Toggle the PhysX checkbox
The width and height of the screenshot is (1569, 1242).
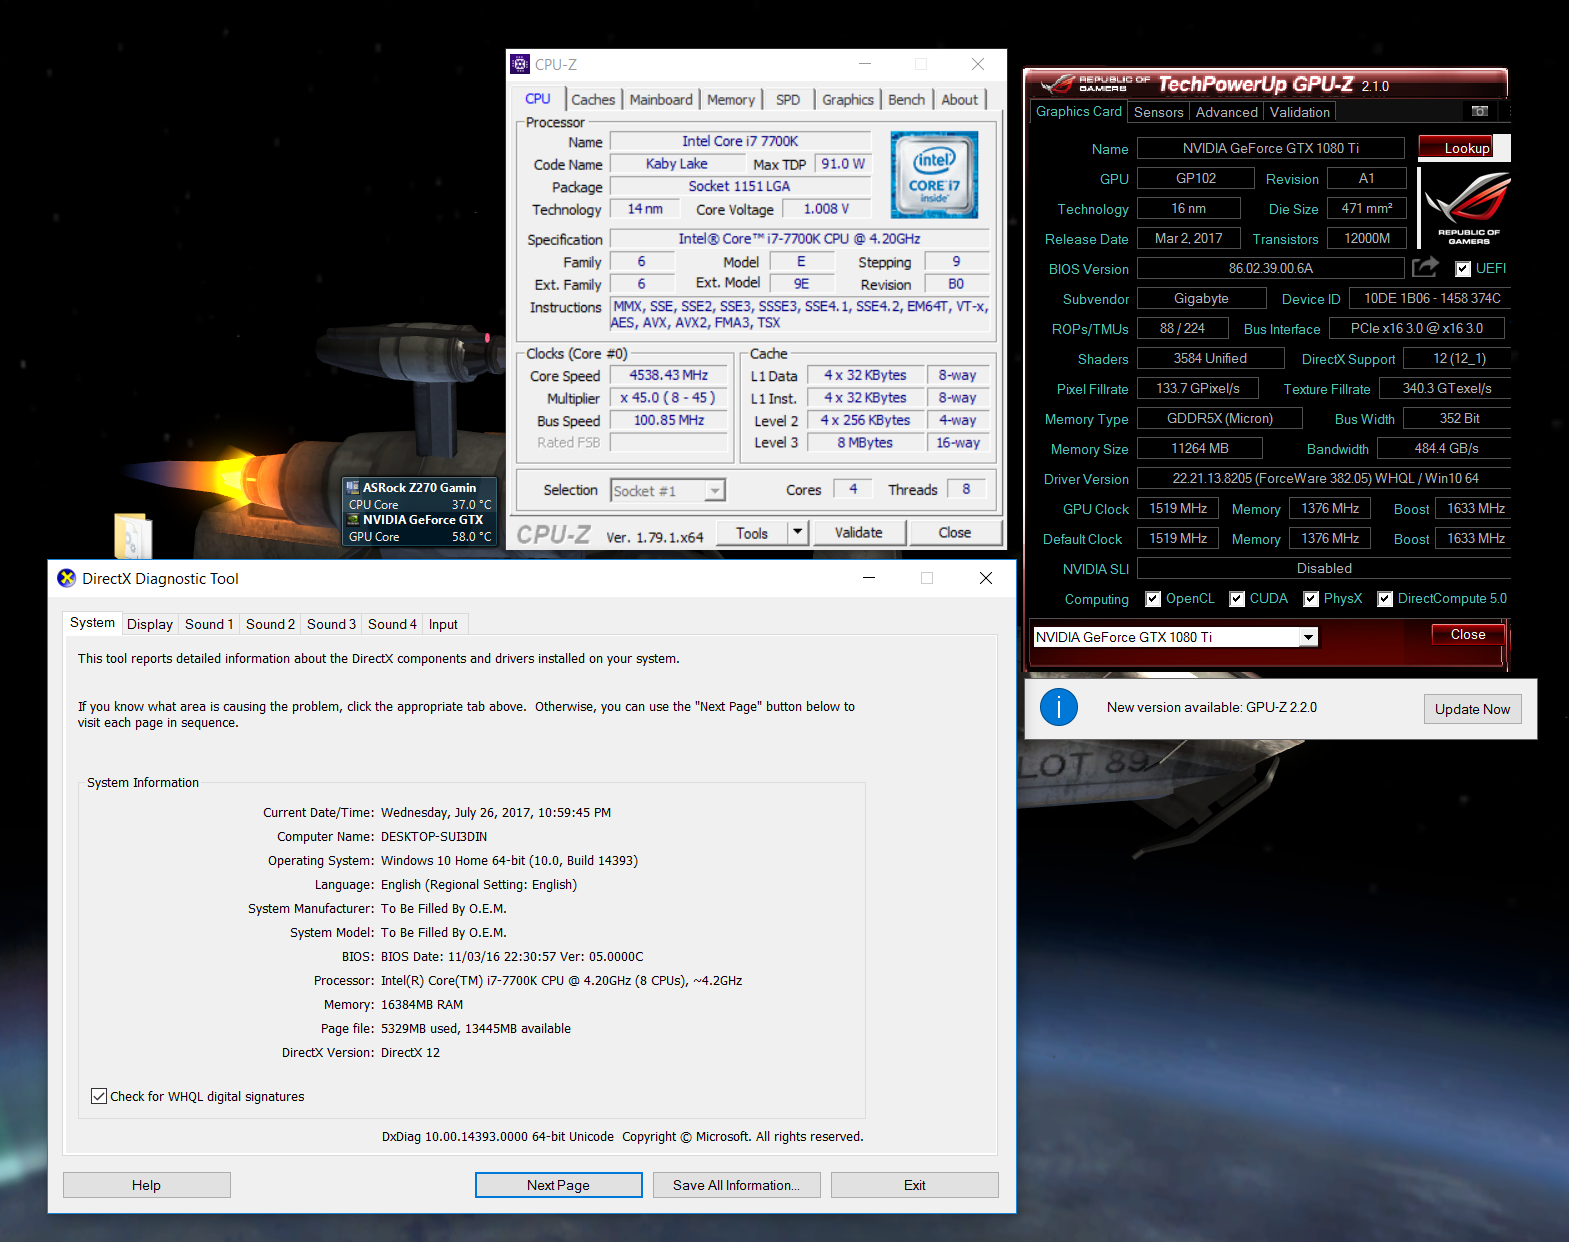coord(1311,599)
